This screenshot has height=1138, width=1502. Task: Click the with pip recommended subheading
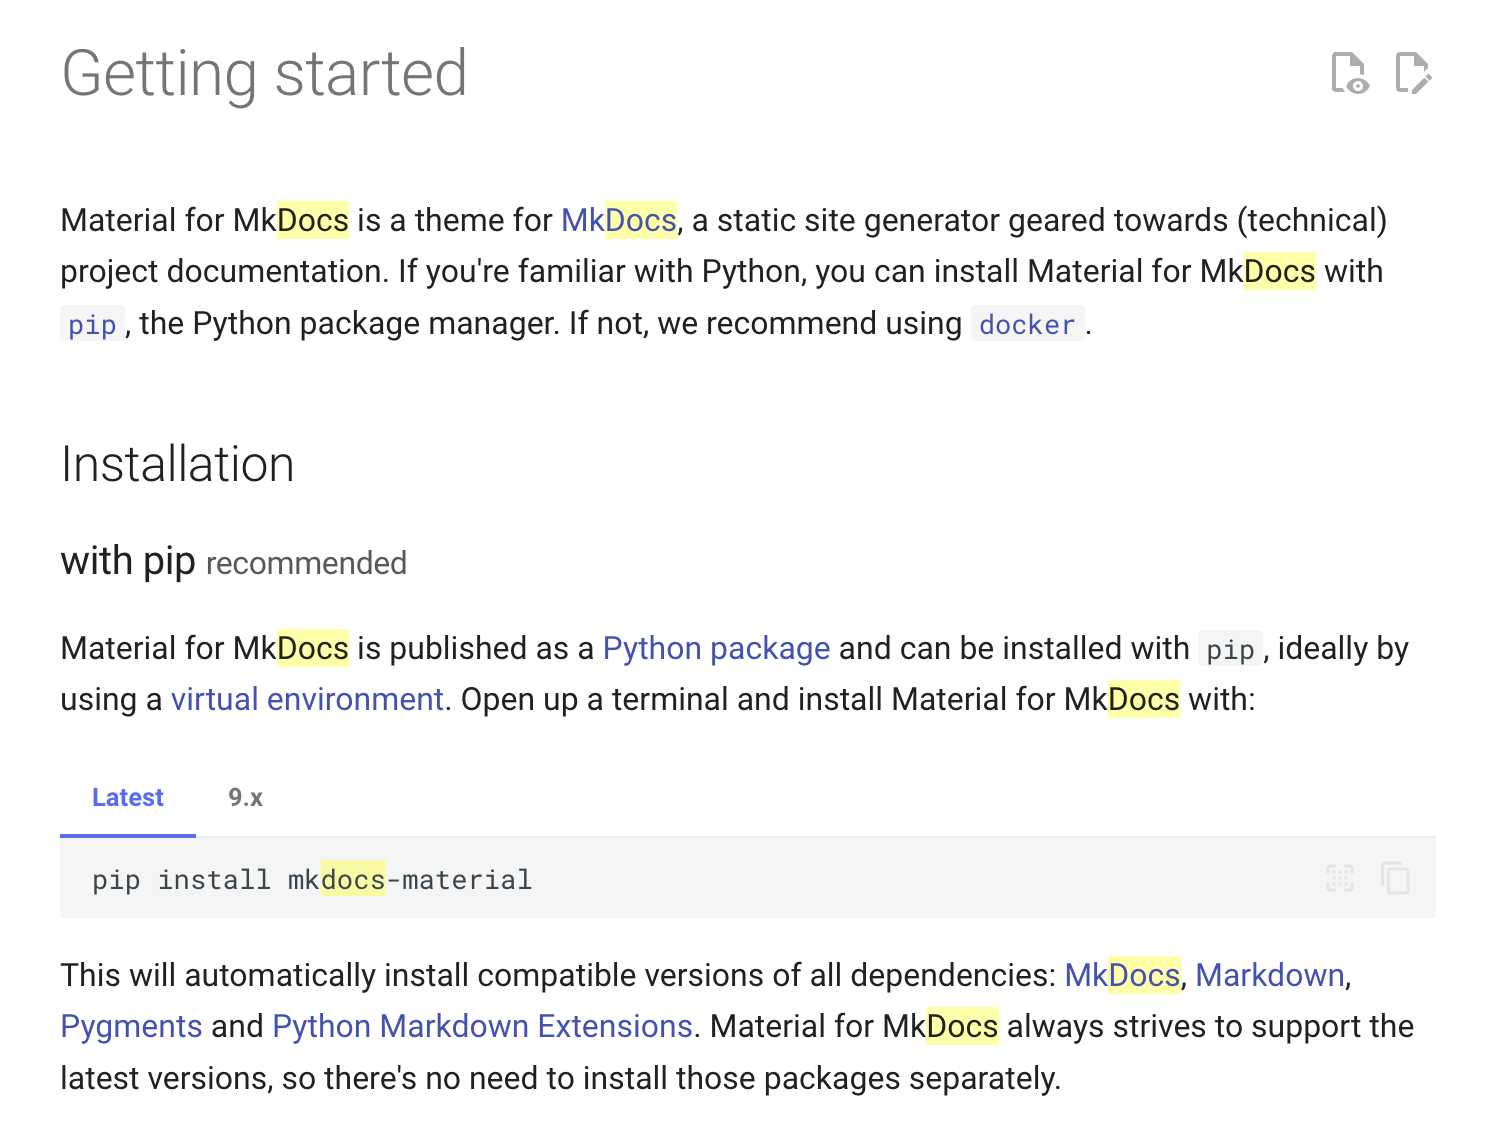pos(234,562)
